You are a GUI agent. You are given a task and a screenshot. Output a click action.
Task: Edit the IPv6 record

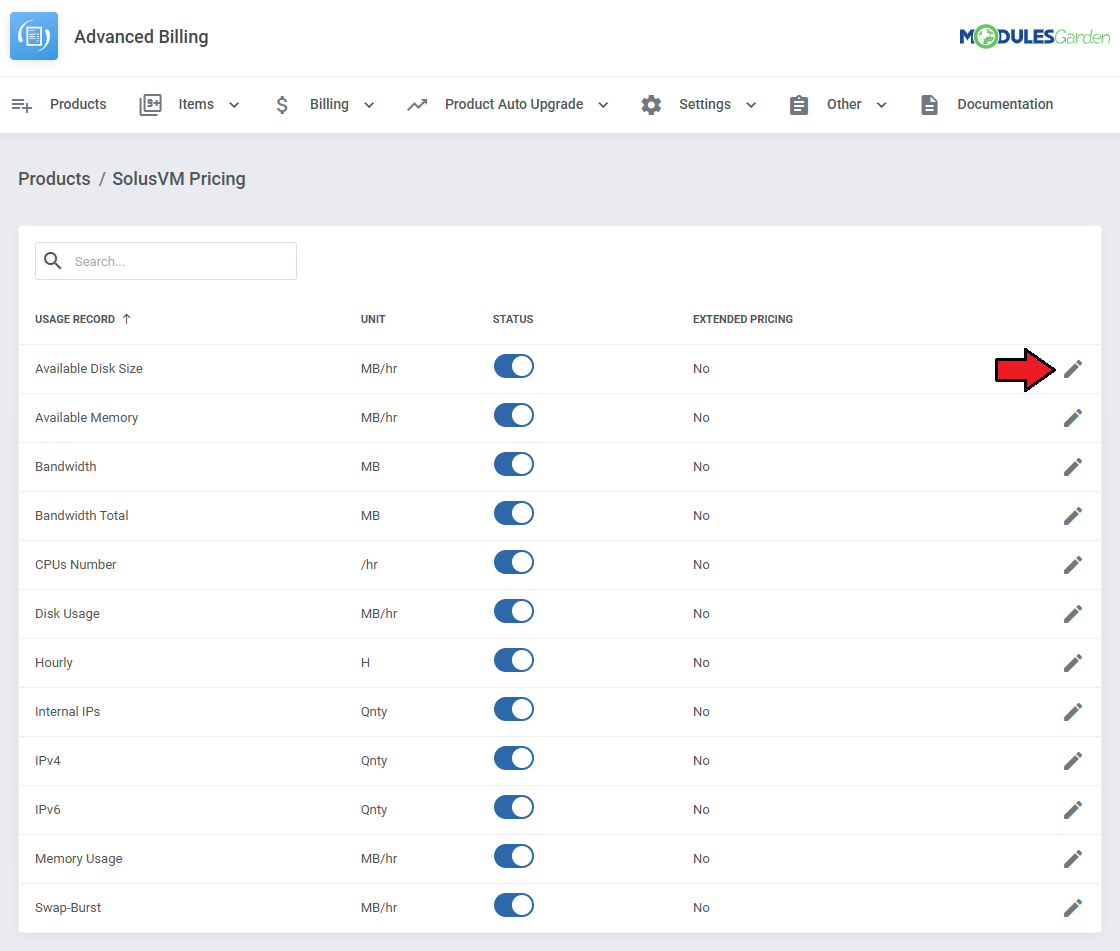[1072, 810]
